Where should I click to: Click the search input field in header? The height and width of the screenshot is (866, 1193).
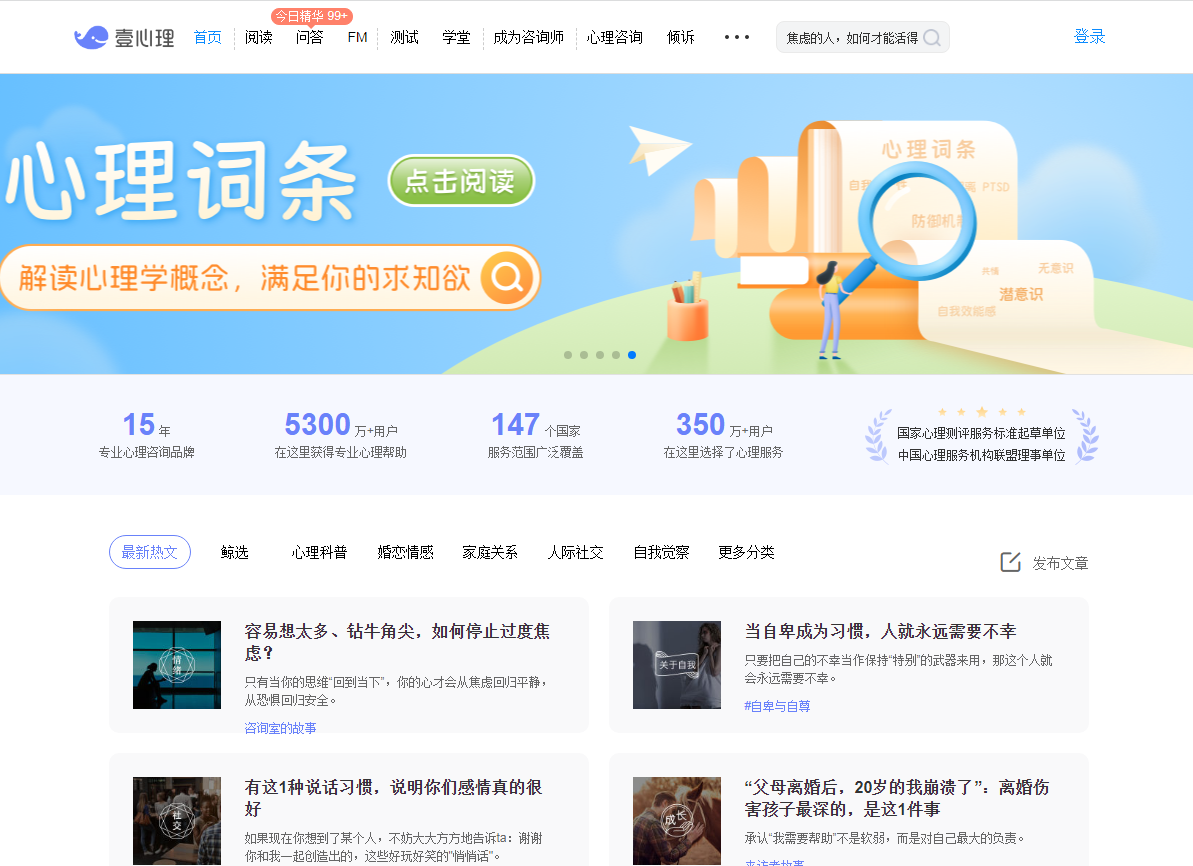[x=850, y=38]
